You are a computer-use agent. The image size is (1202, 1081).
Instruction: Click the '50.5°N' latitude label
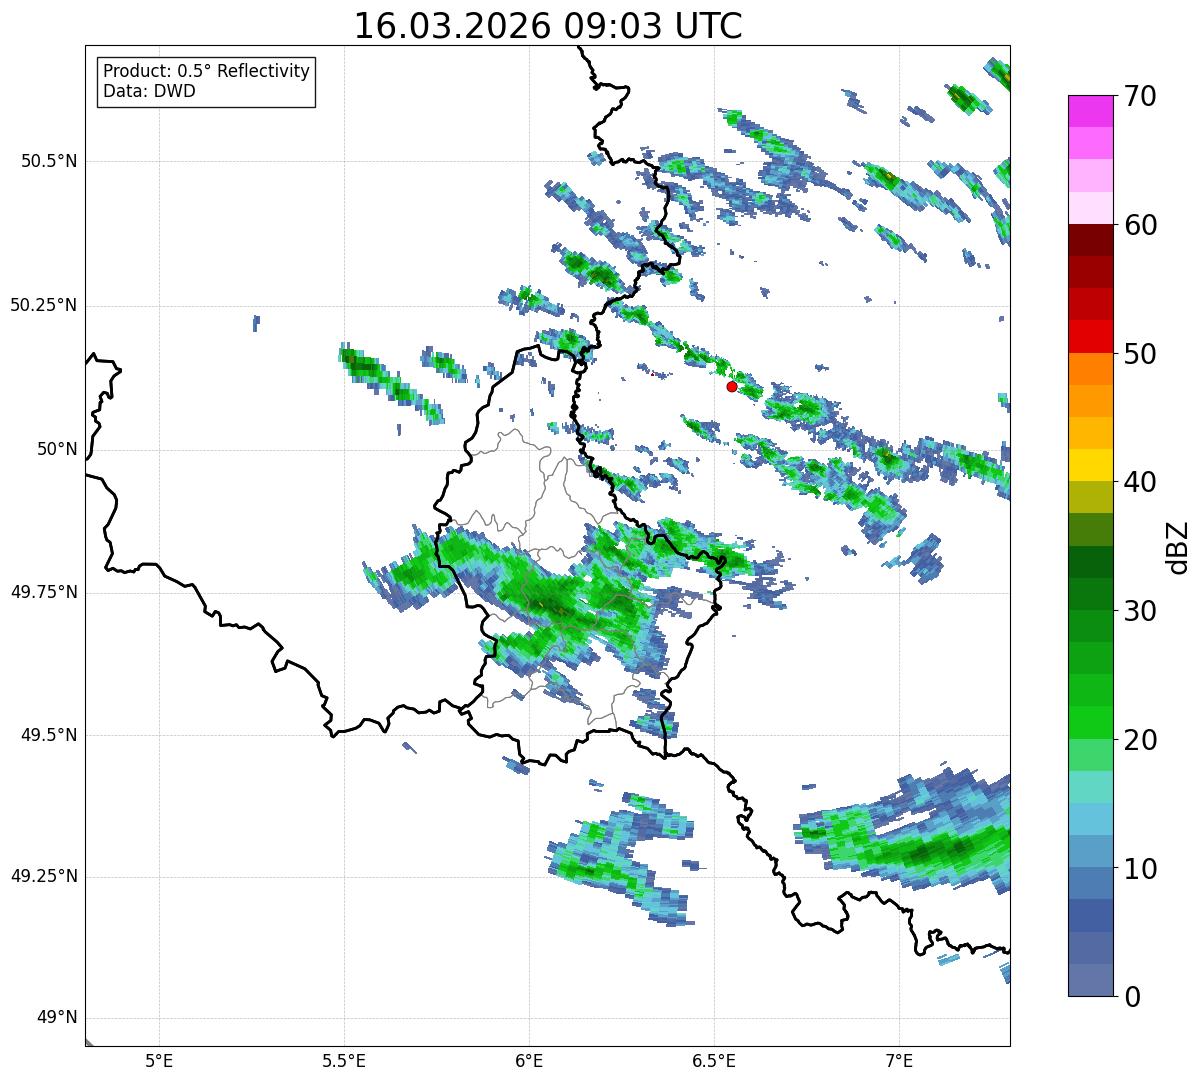(x=49, y=161)
